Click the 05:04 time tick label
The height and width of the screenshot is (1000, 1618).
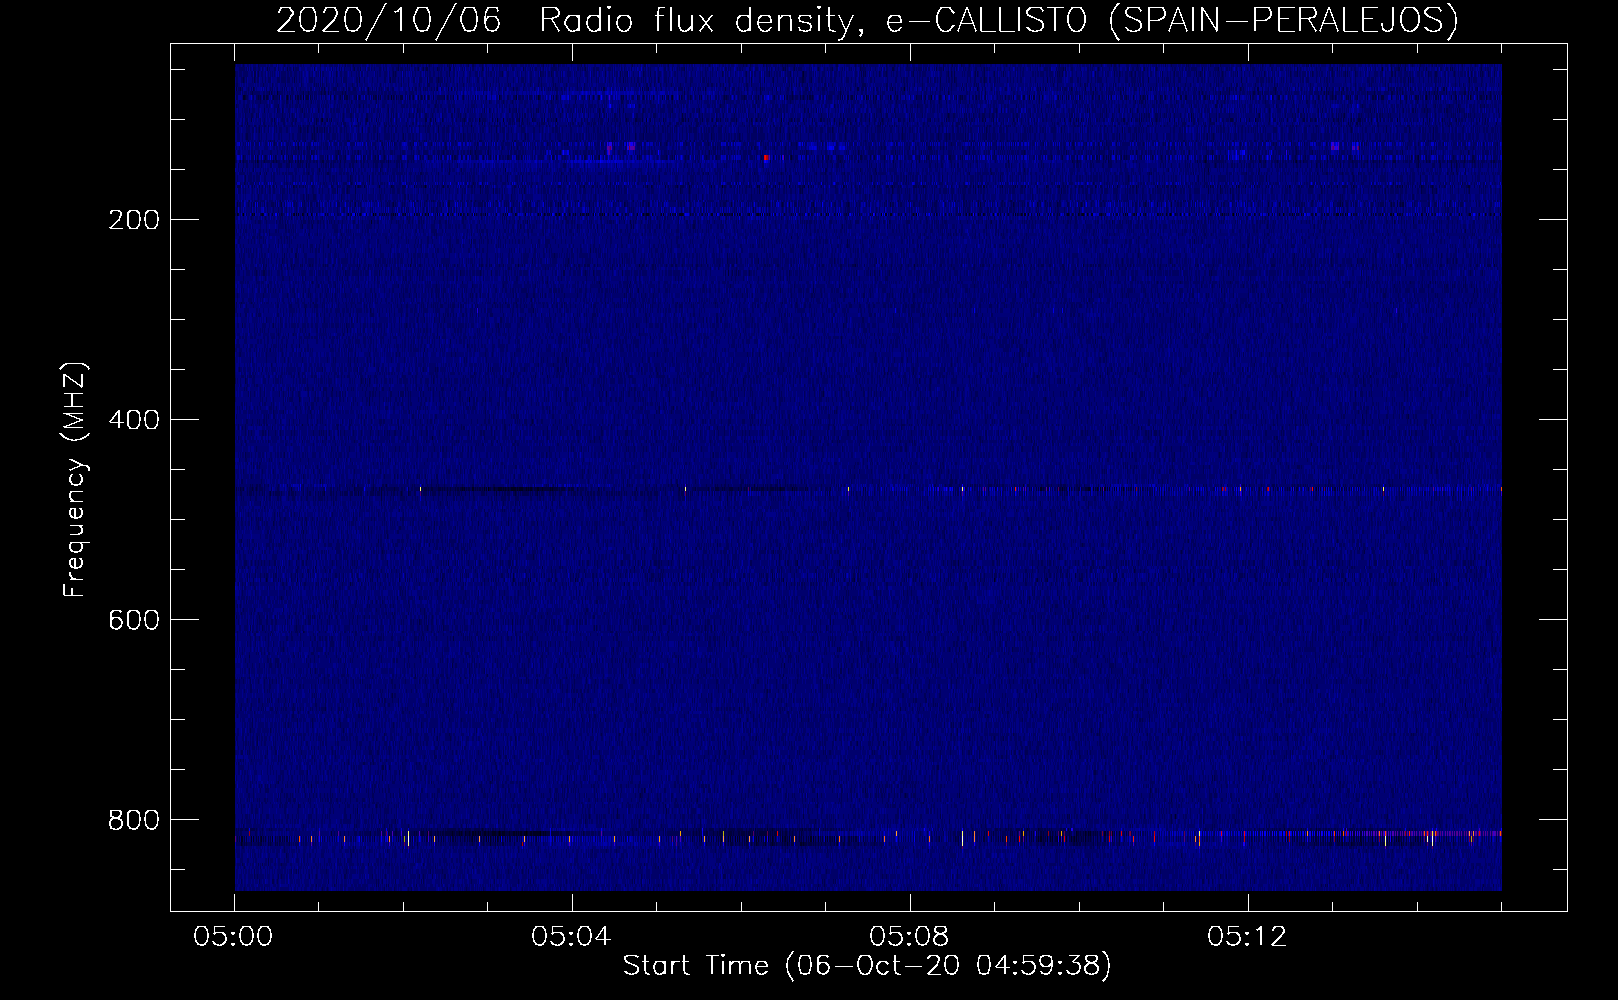click(572, 937)
